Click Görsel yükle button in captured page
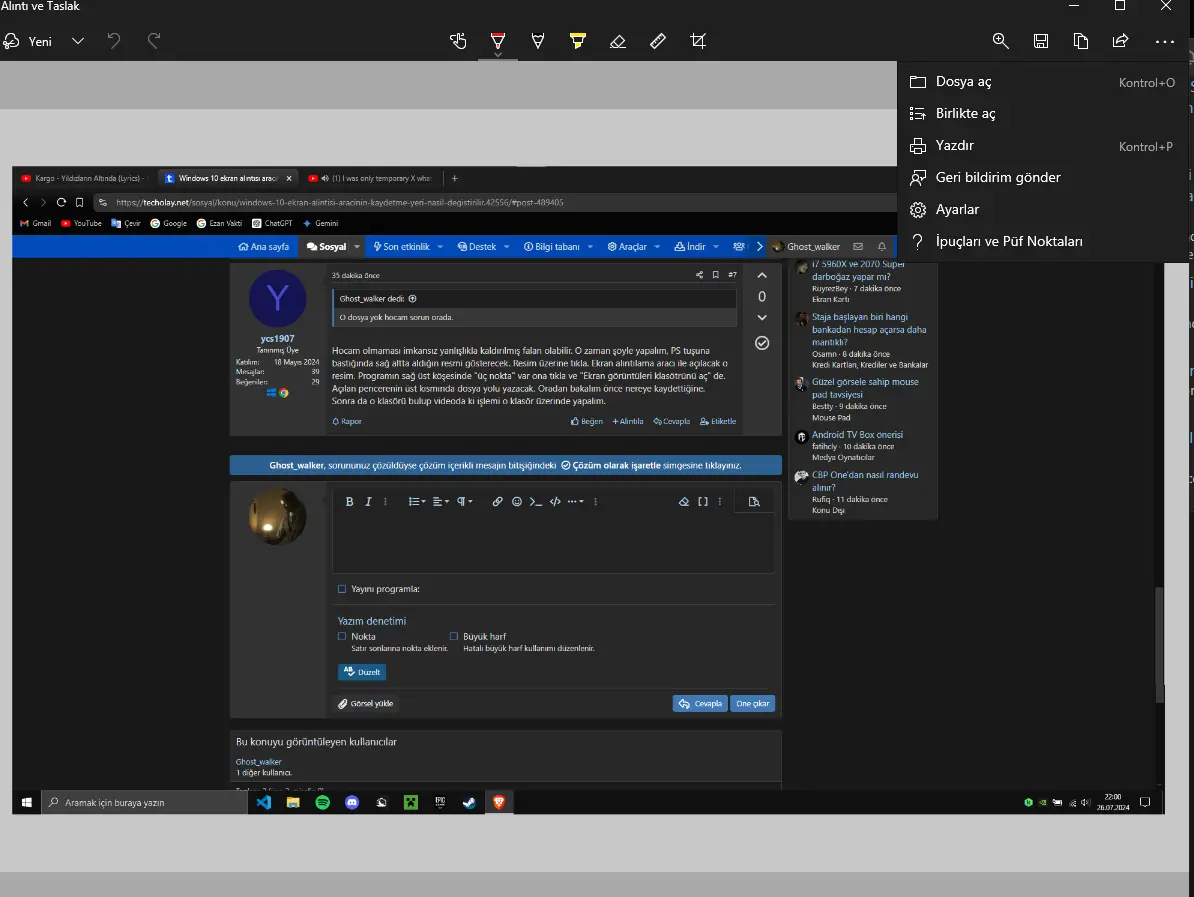The image size is (1194, 897). tap(366, 704)
